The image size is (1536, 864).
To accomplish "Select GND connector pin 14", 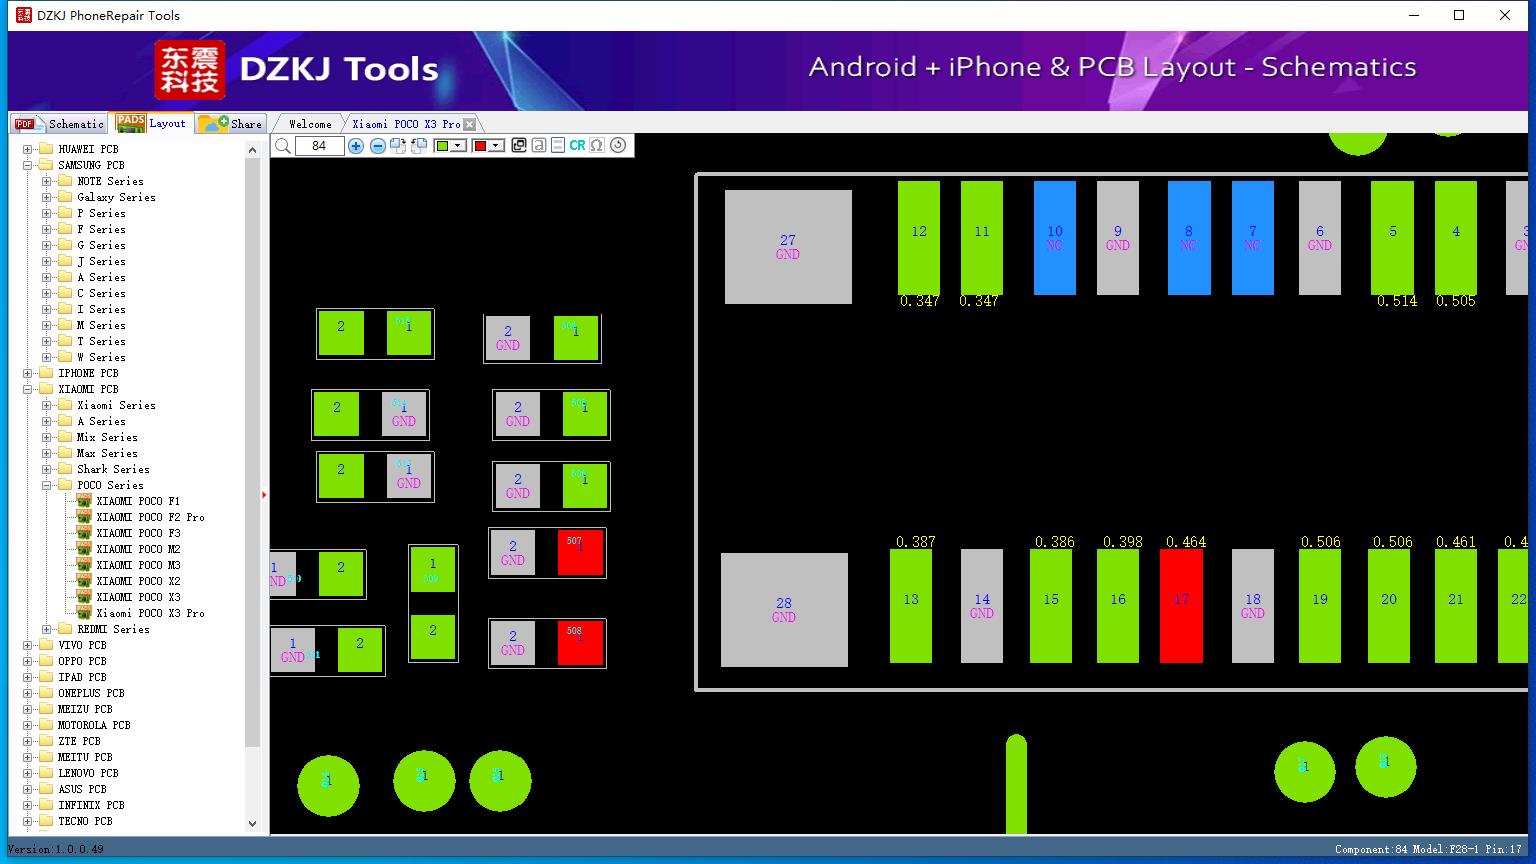I will coord(982,605).
